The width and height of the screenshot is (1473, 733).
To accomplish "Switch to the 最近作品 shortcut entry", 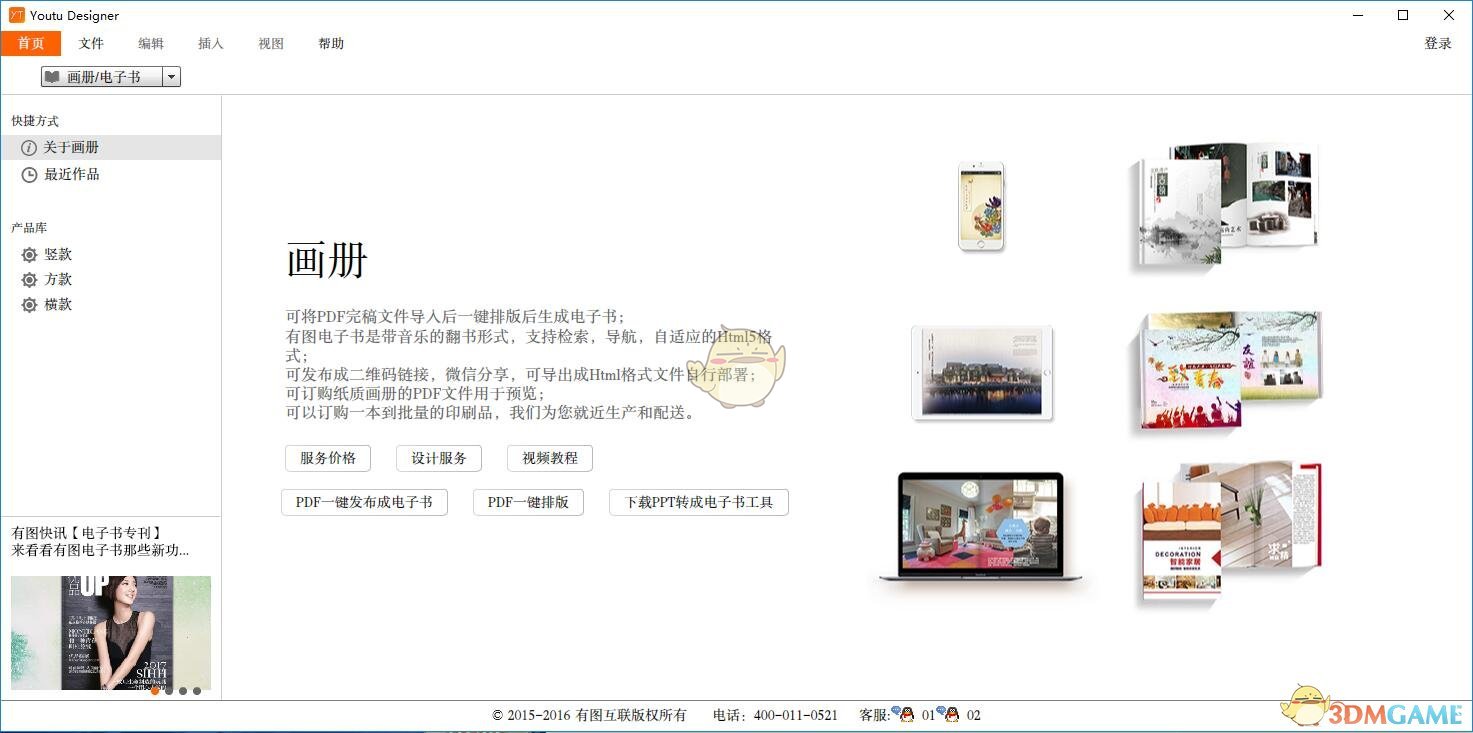I will 72,173.
